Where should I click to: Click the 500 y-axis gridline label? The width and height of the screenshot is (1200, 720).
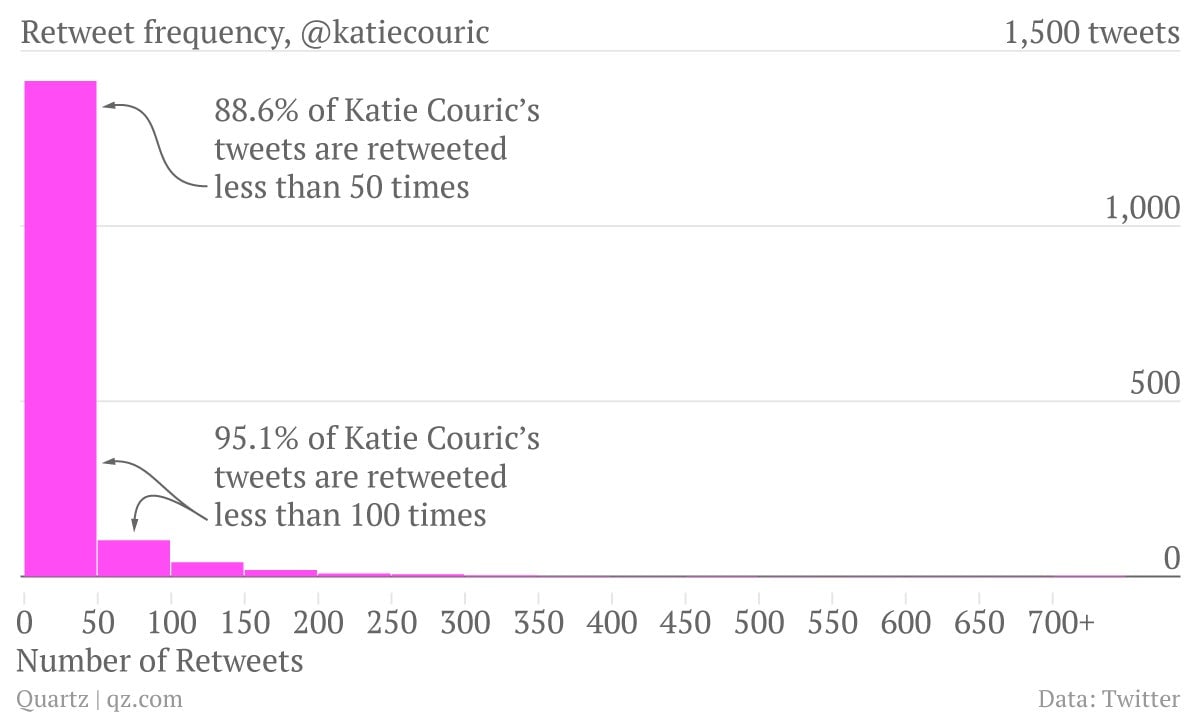pyautogui.click(x=1156, y=383)
